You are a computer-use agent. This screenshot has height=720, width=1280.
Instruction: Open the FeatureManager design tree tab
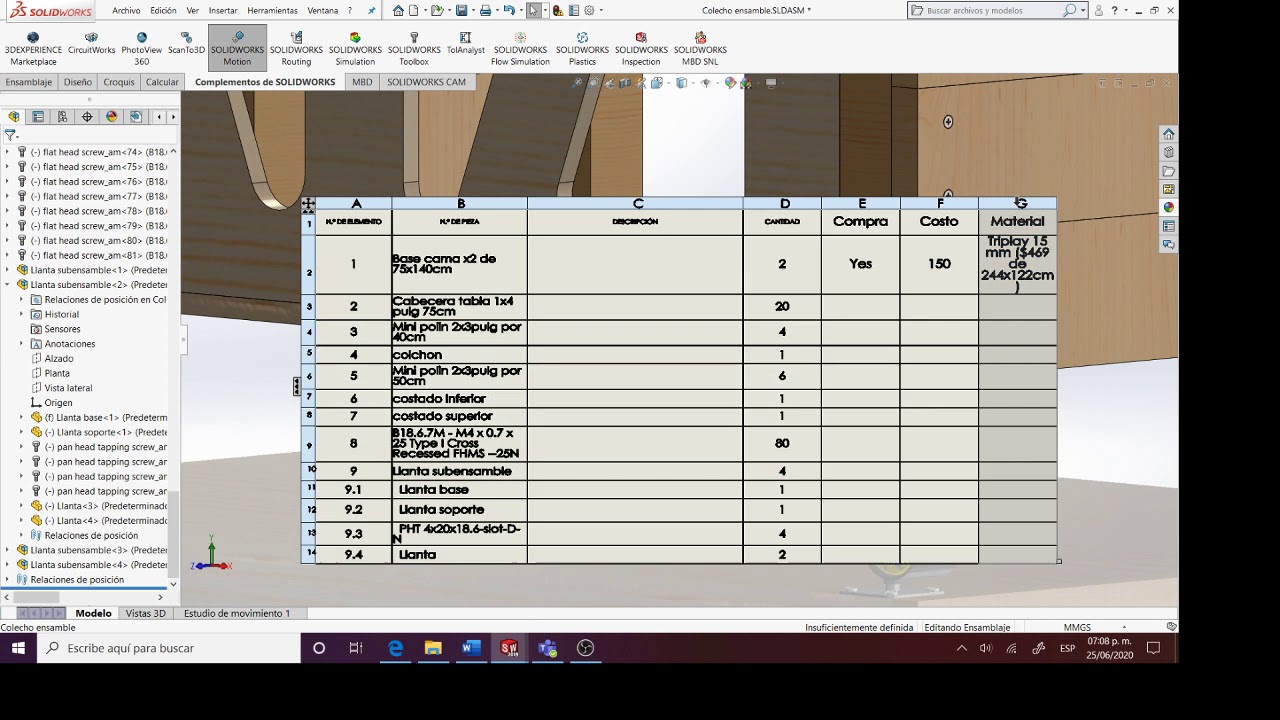[x=14, y=117]
